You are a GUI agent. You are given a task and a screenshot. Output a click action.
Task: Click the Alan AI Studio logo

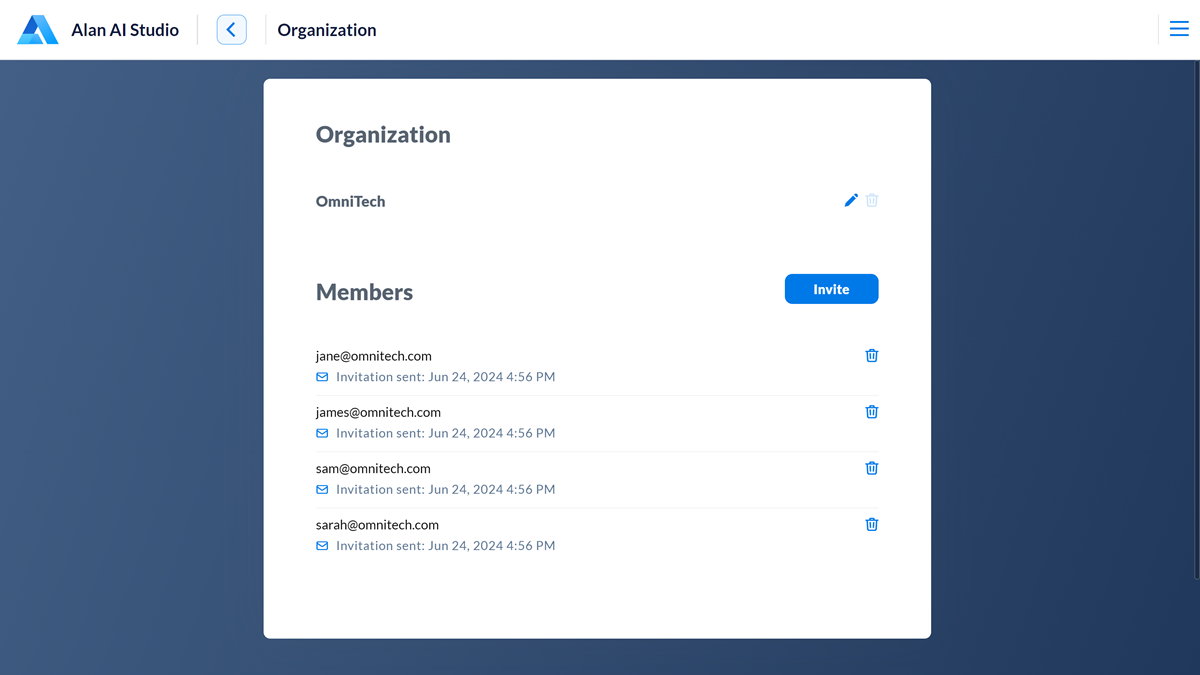(38, 30)
